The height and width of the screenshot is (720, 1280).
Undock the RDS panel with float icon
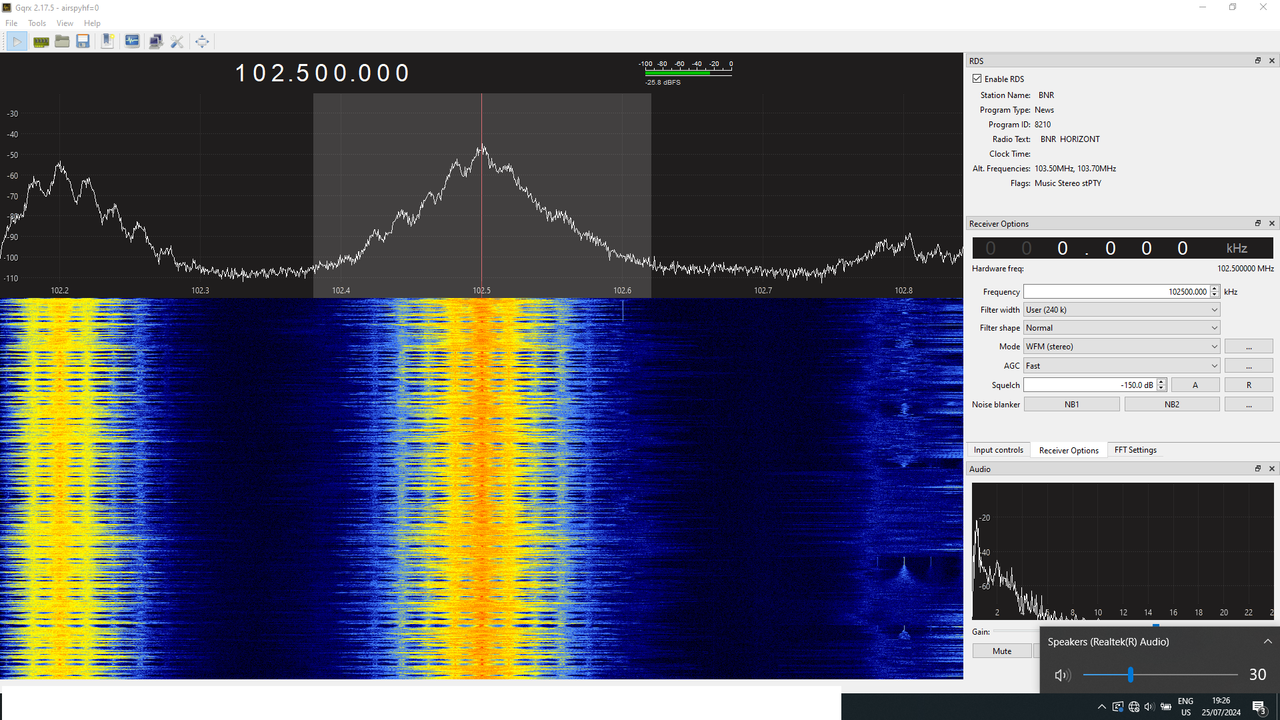(1258, 61)
